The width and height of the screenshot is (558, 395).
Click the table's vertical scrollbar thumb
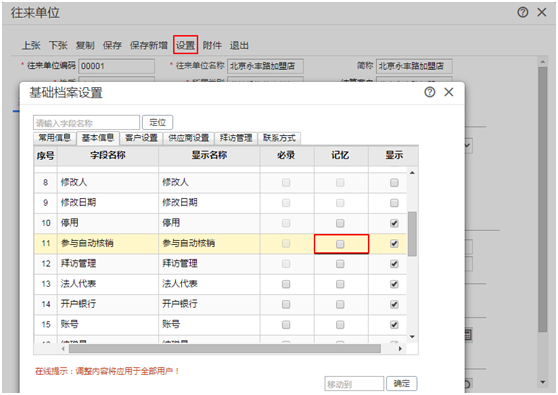coord(412,234)
